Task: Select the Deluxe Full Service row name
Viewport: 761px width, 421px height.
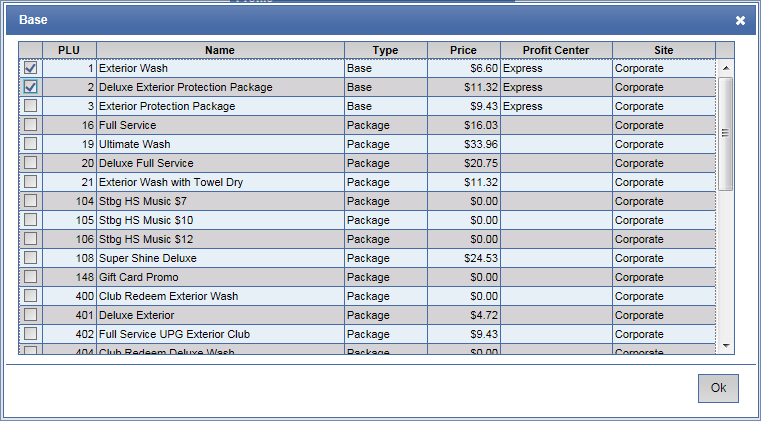Action: pyautogui.click(x=146, y=163)
